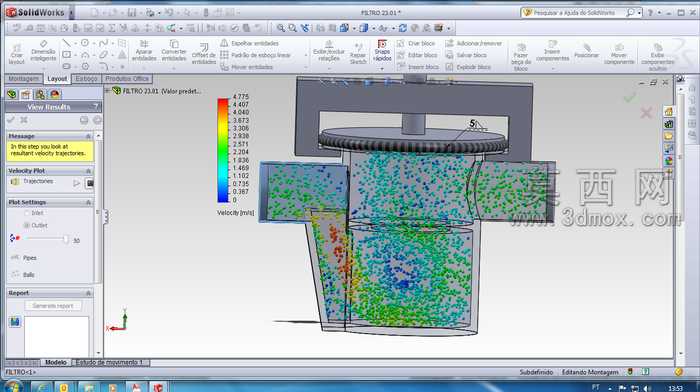Image resolution: width=700 pixels, height=392 pixels.
Task: Collapse the Message section
Action: (x=88, y=136)
